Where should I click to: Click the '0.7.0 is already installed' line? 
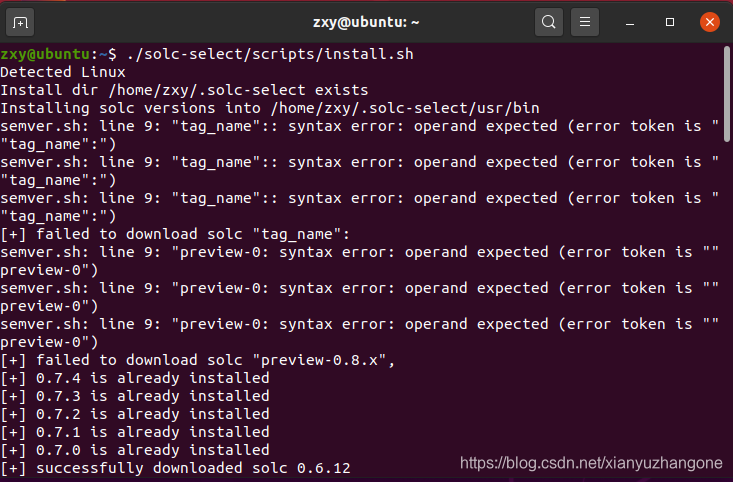tap(135, 450)
